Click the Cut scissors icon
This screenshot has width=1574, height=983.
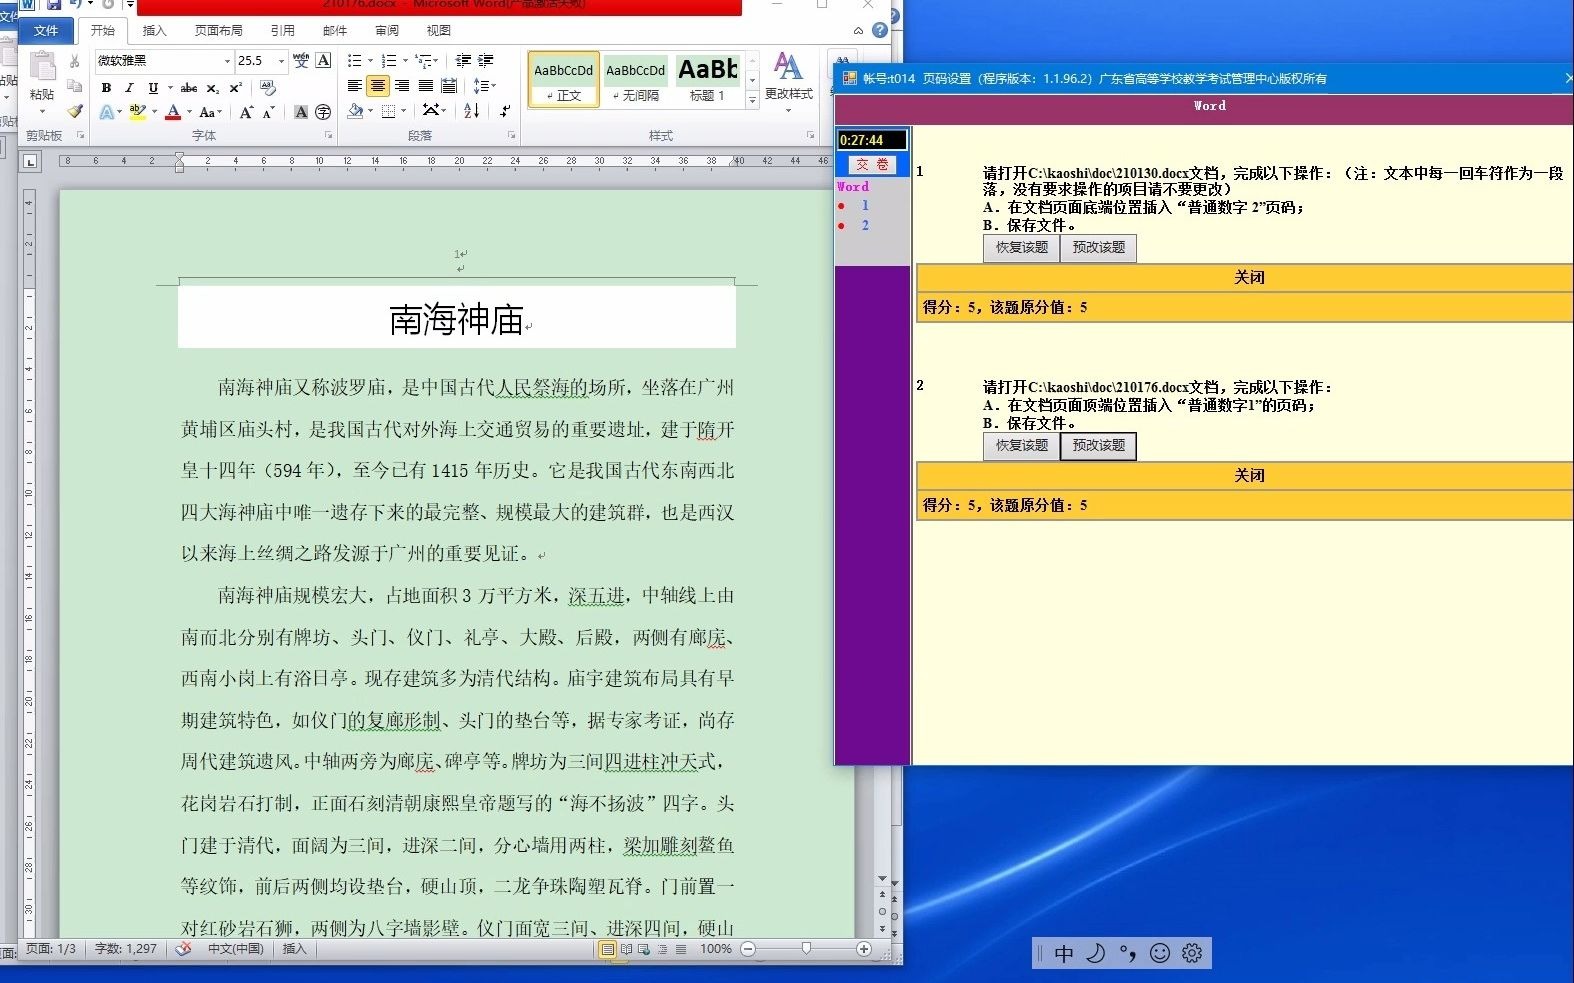(75, 62)
